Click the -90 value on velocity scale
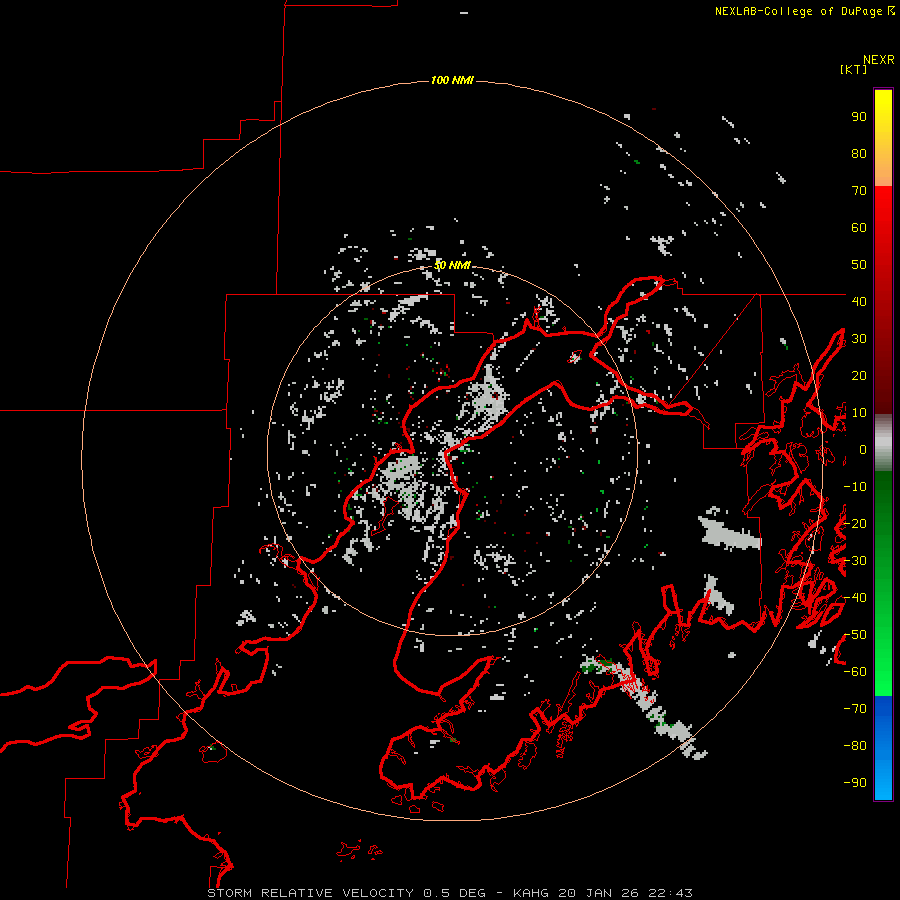Viewport: 900px width, 900px height. pyautogui.click(x=855, y=783)
